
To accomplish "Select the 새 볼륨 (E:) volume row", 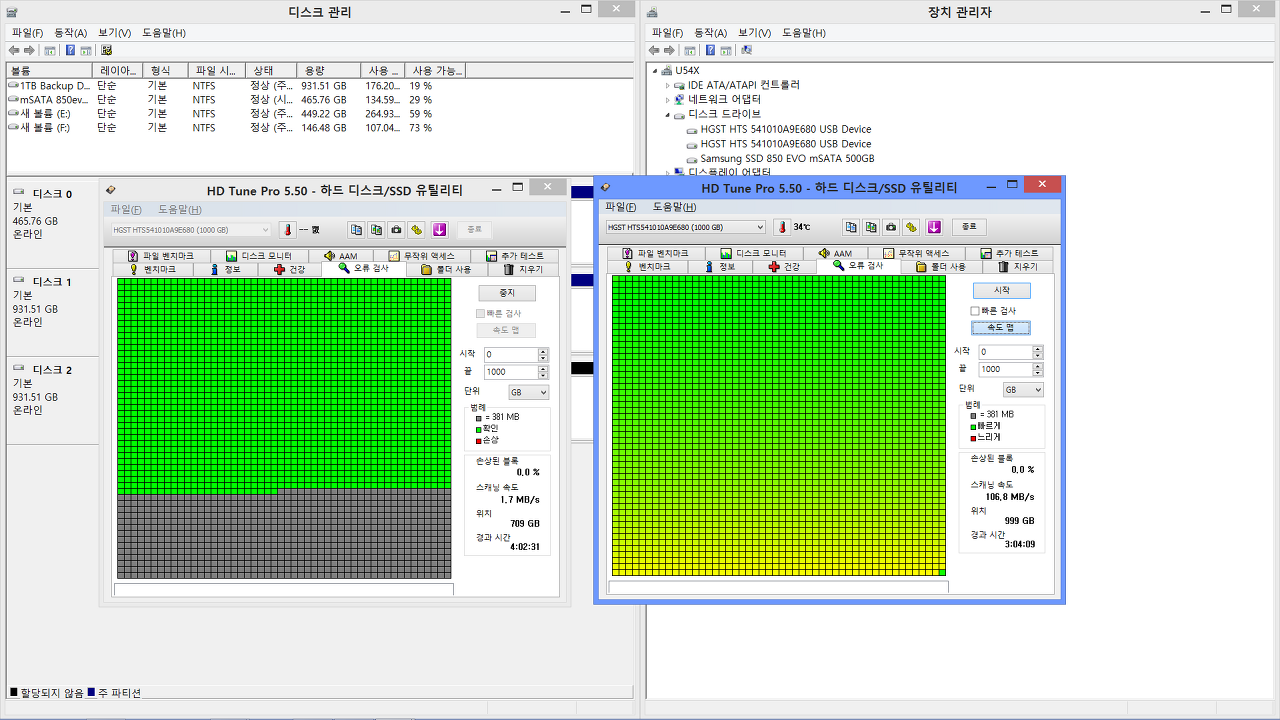I will pyautogui.click(x=318, y=114).
